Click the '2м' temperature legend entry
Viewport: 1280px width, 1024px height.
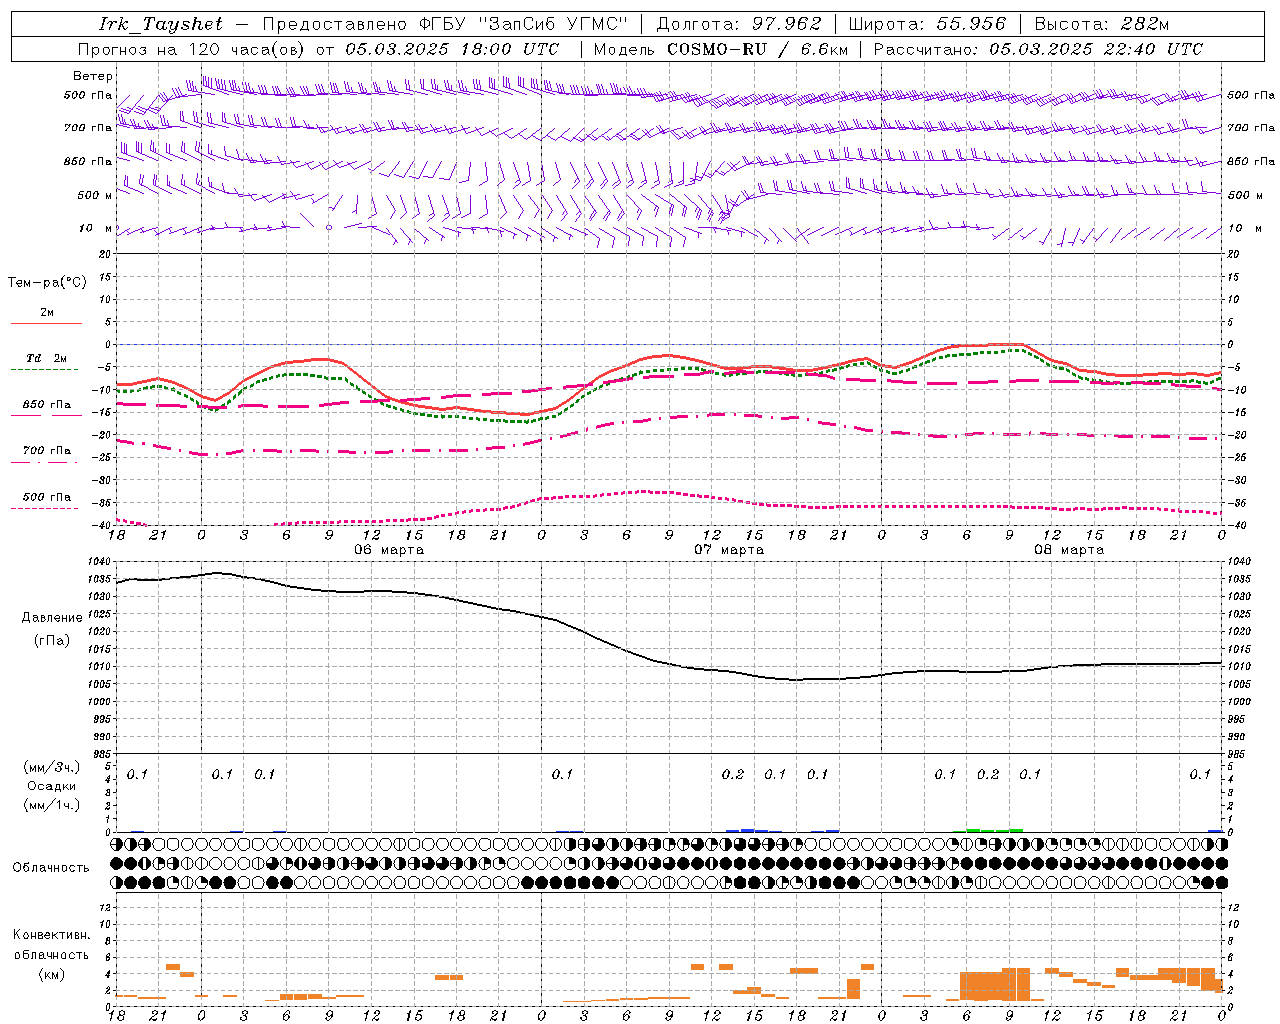(47, 312)
